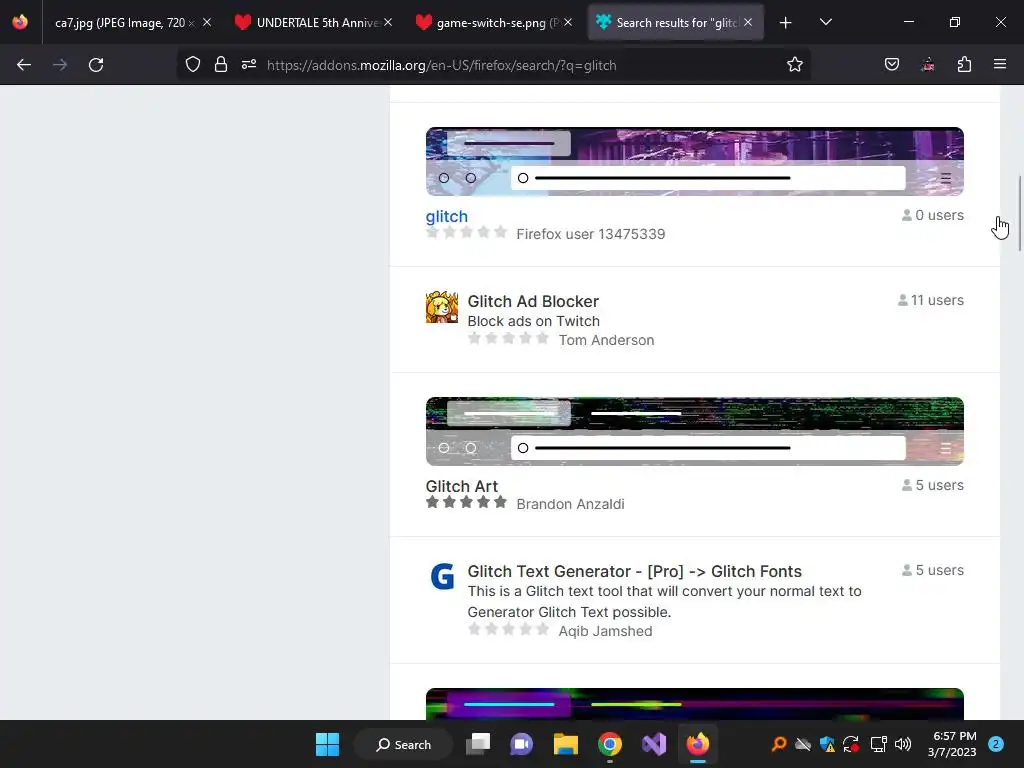The width and height of the screenshot is (1024, 768).
Task: Open the Windows Start menu
Action: click(327, 744)
